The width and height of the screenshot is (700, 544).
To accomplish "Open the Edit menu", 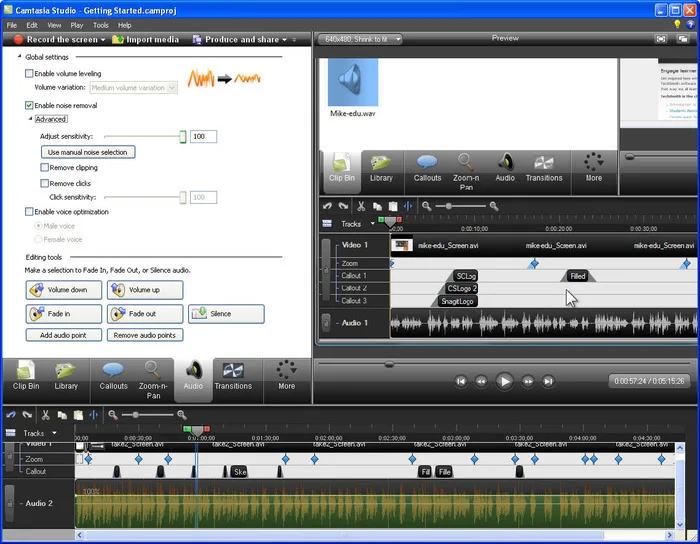I will [x=32, y=25].
